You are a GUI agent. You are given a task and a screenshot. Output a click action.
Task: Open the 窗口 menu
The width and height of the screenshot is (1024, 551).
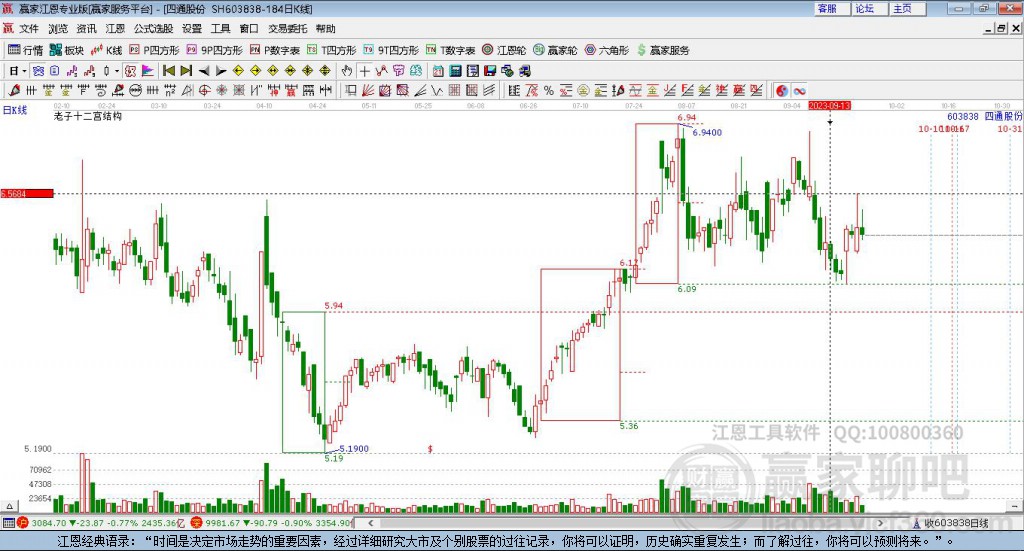pos(249,29)
